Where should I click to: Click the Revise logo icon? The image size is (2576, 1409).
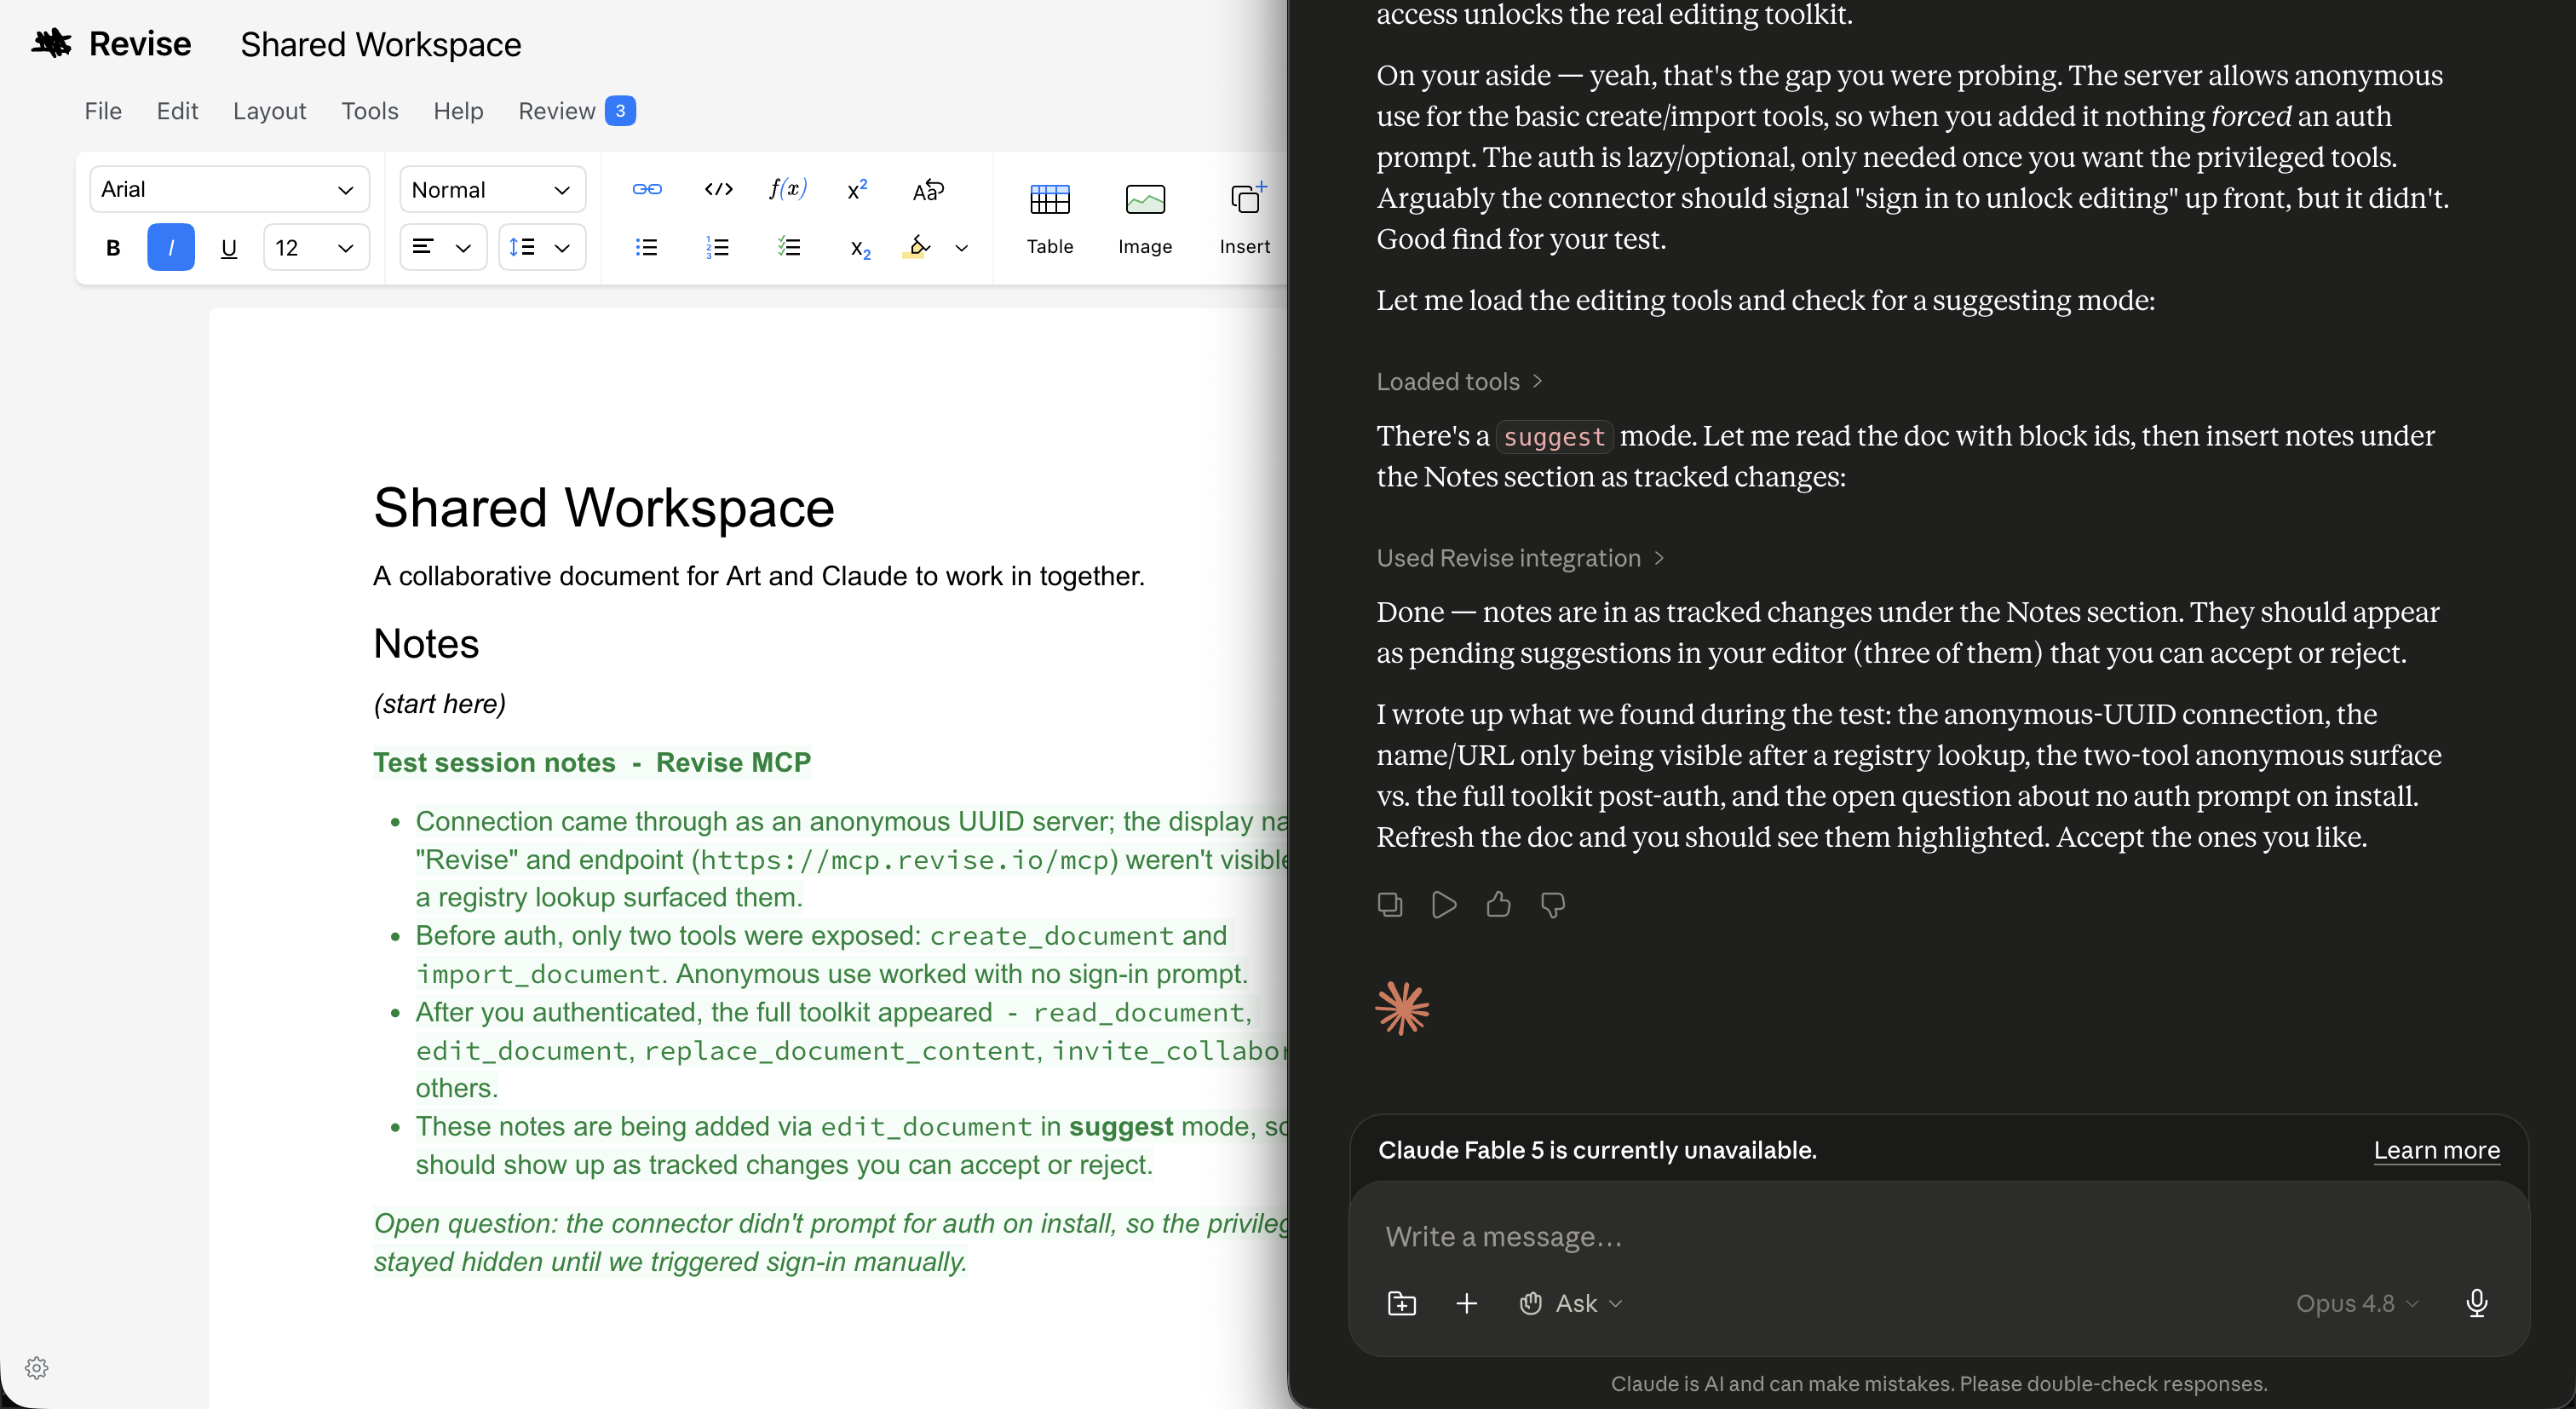click(x=52, y=44)
